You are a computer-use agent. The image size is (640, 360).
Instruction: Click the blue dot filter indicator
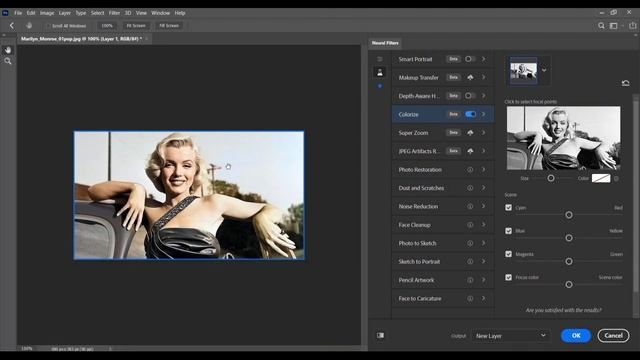[x=380, y=86]
